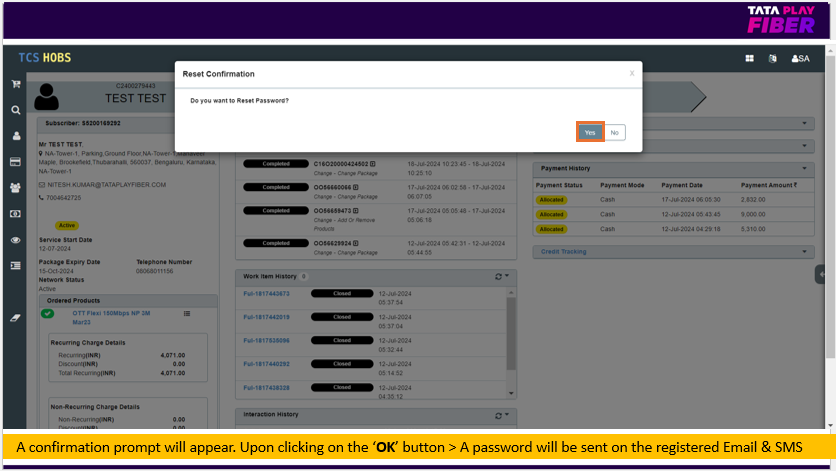Open the SA user account menu
Screen dimensions: 836x471
tap(800, 59)
